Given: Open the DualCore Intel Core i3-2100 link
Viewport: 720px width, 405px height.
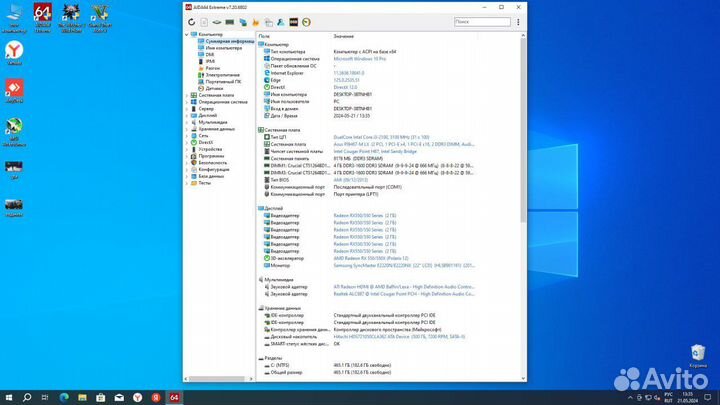Looking at the screenshot, I should (x=381, y=137).
